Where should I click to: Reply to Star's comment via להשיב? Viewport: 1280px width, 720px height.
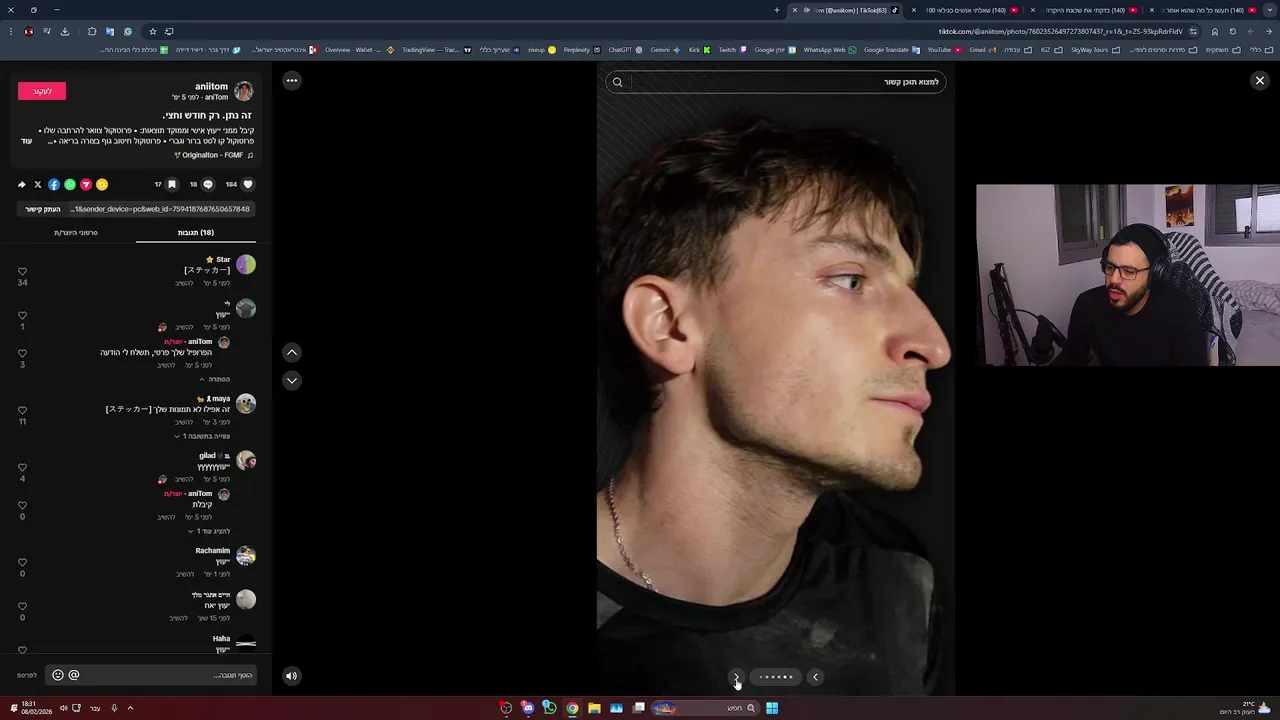pyautogui.click(x=185, y=283)
